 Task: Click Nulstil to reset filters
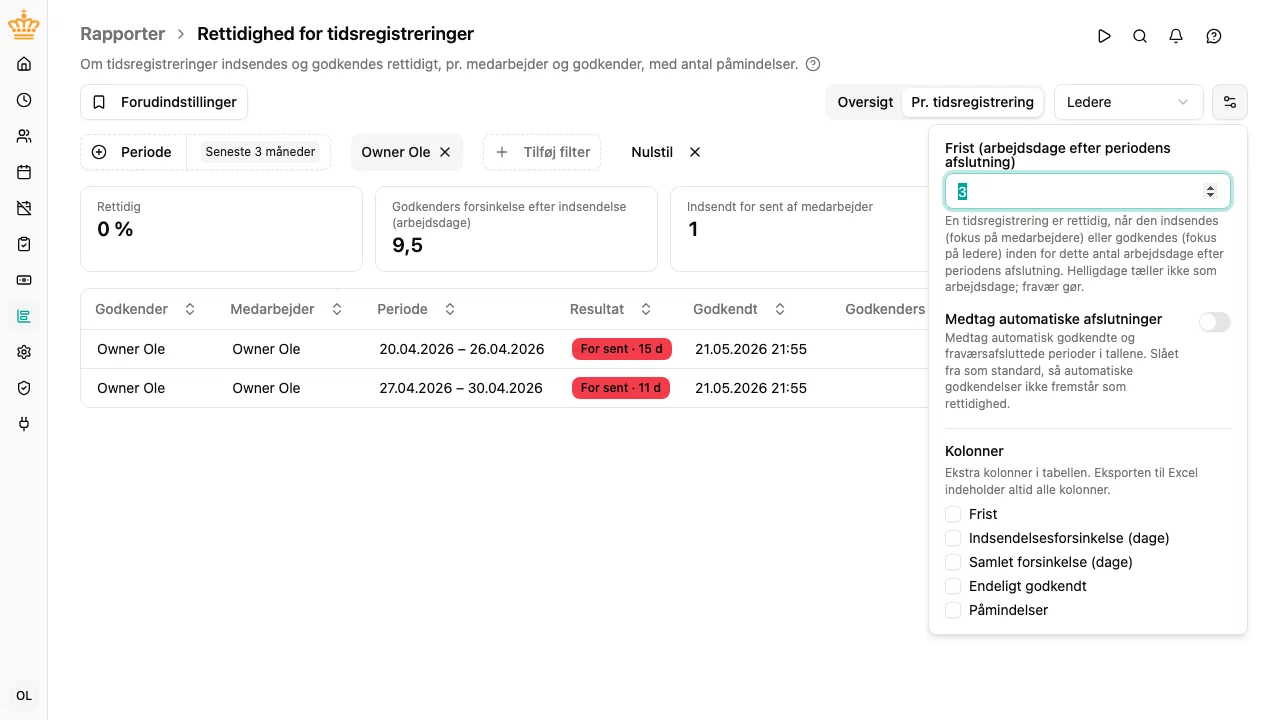[666, 152]
